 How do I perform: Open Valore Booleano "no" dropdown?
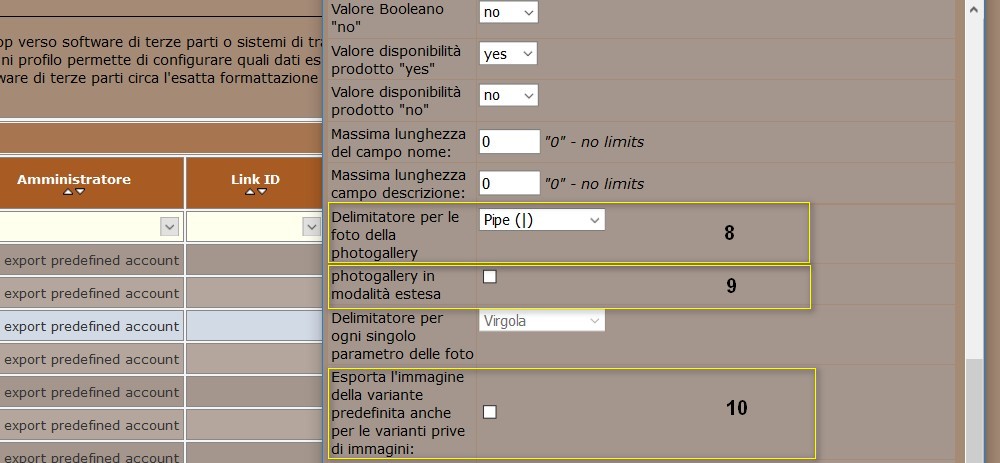click(x=508, y=12)
